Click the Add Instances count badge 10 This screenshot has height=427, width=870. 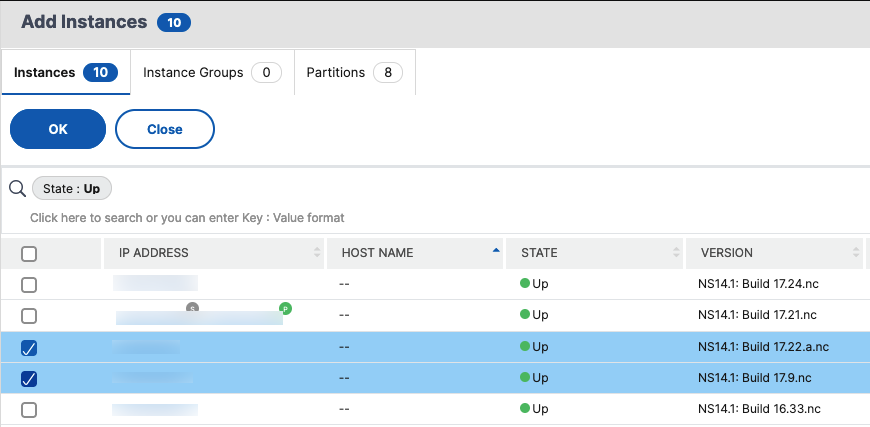point(174,23)
